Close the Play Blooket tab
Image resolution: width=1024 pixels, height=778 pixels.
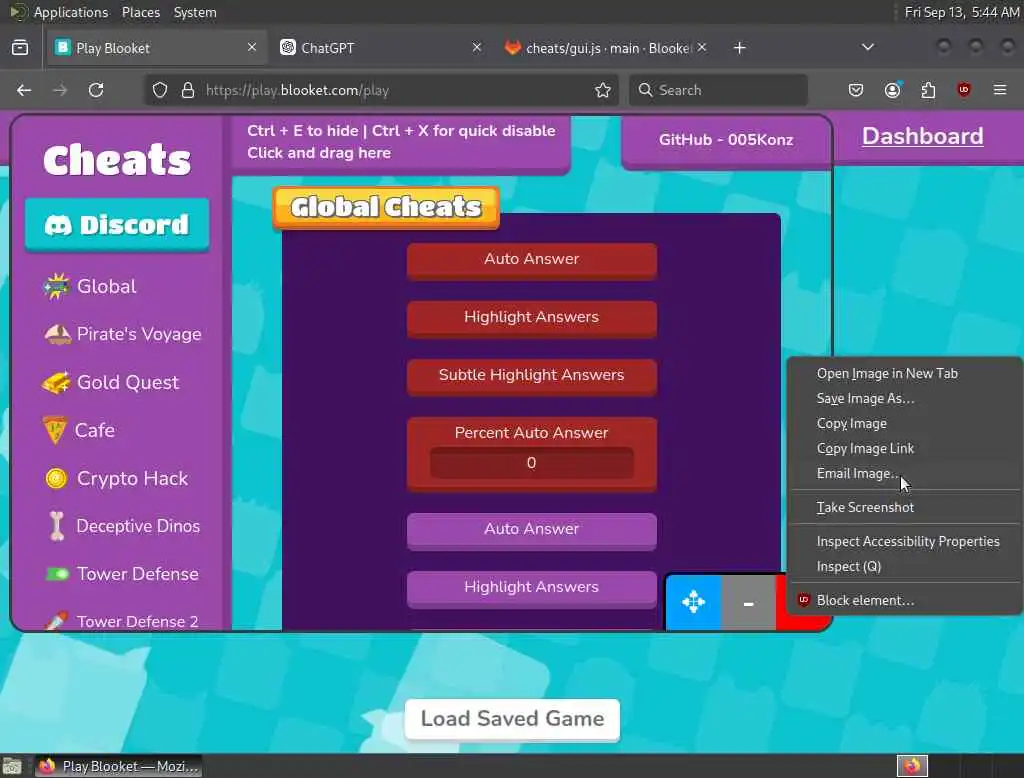pos(252,47)
